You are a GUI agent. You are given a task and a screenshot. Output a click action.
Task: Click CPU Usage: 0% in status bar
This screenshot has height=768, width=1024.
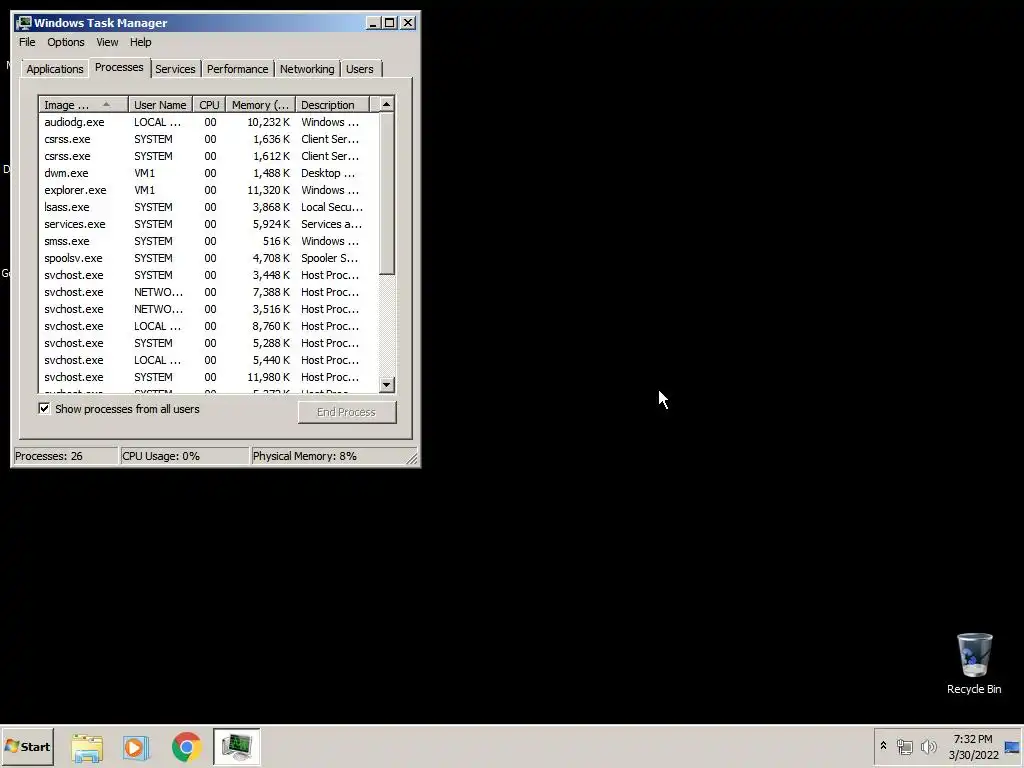(185, 456)
